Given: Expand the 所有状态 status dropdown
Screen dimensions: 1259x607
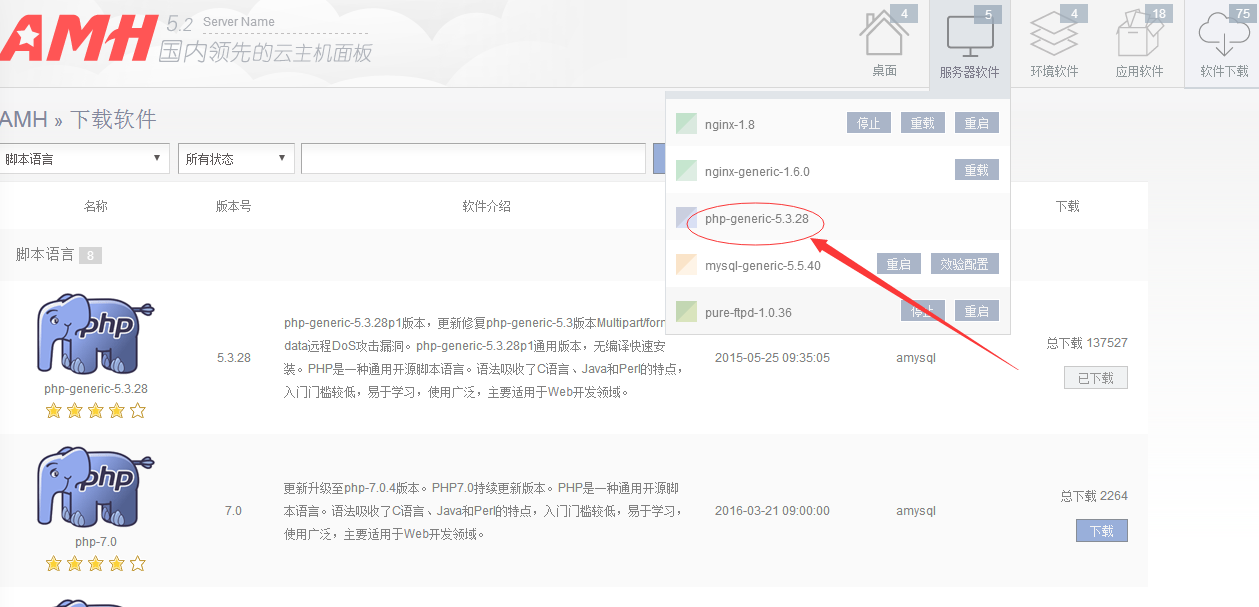Looking at the screenshot, I should (x=236, y=159).
